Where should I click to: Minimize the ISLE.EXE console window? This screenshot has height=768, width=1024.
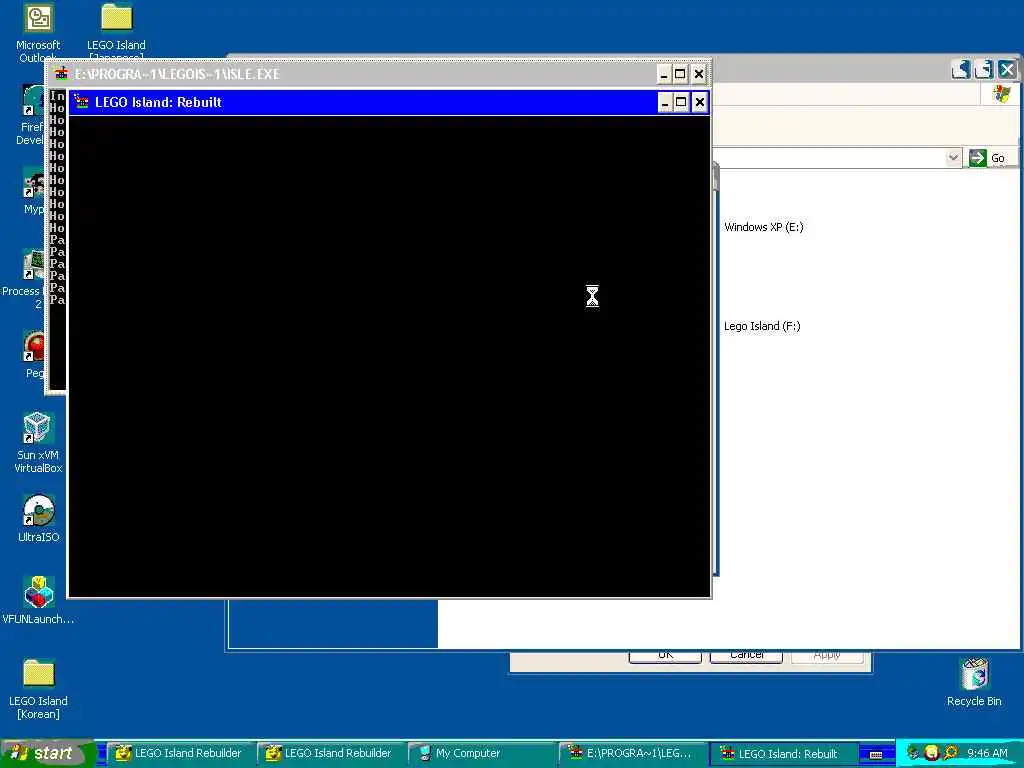[664, 74]
